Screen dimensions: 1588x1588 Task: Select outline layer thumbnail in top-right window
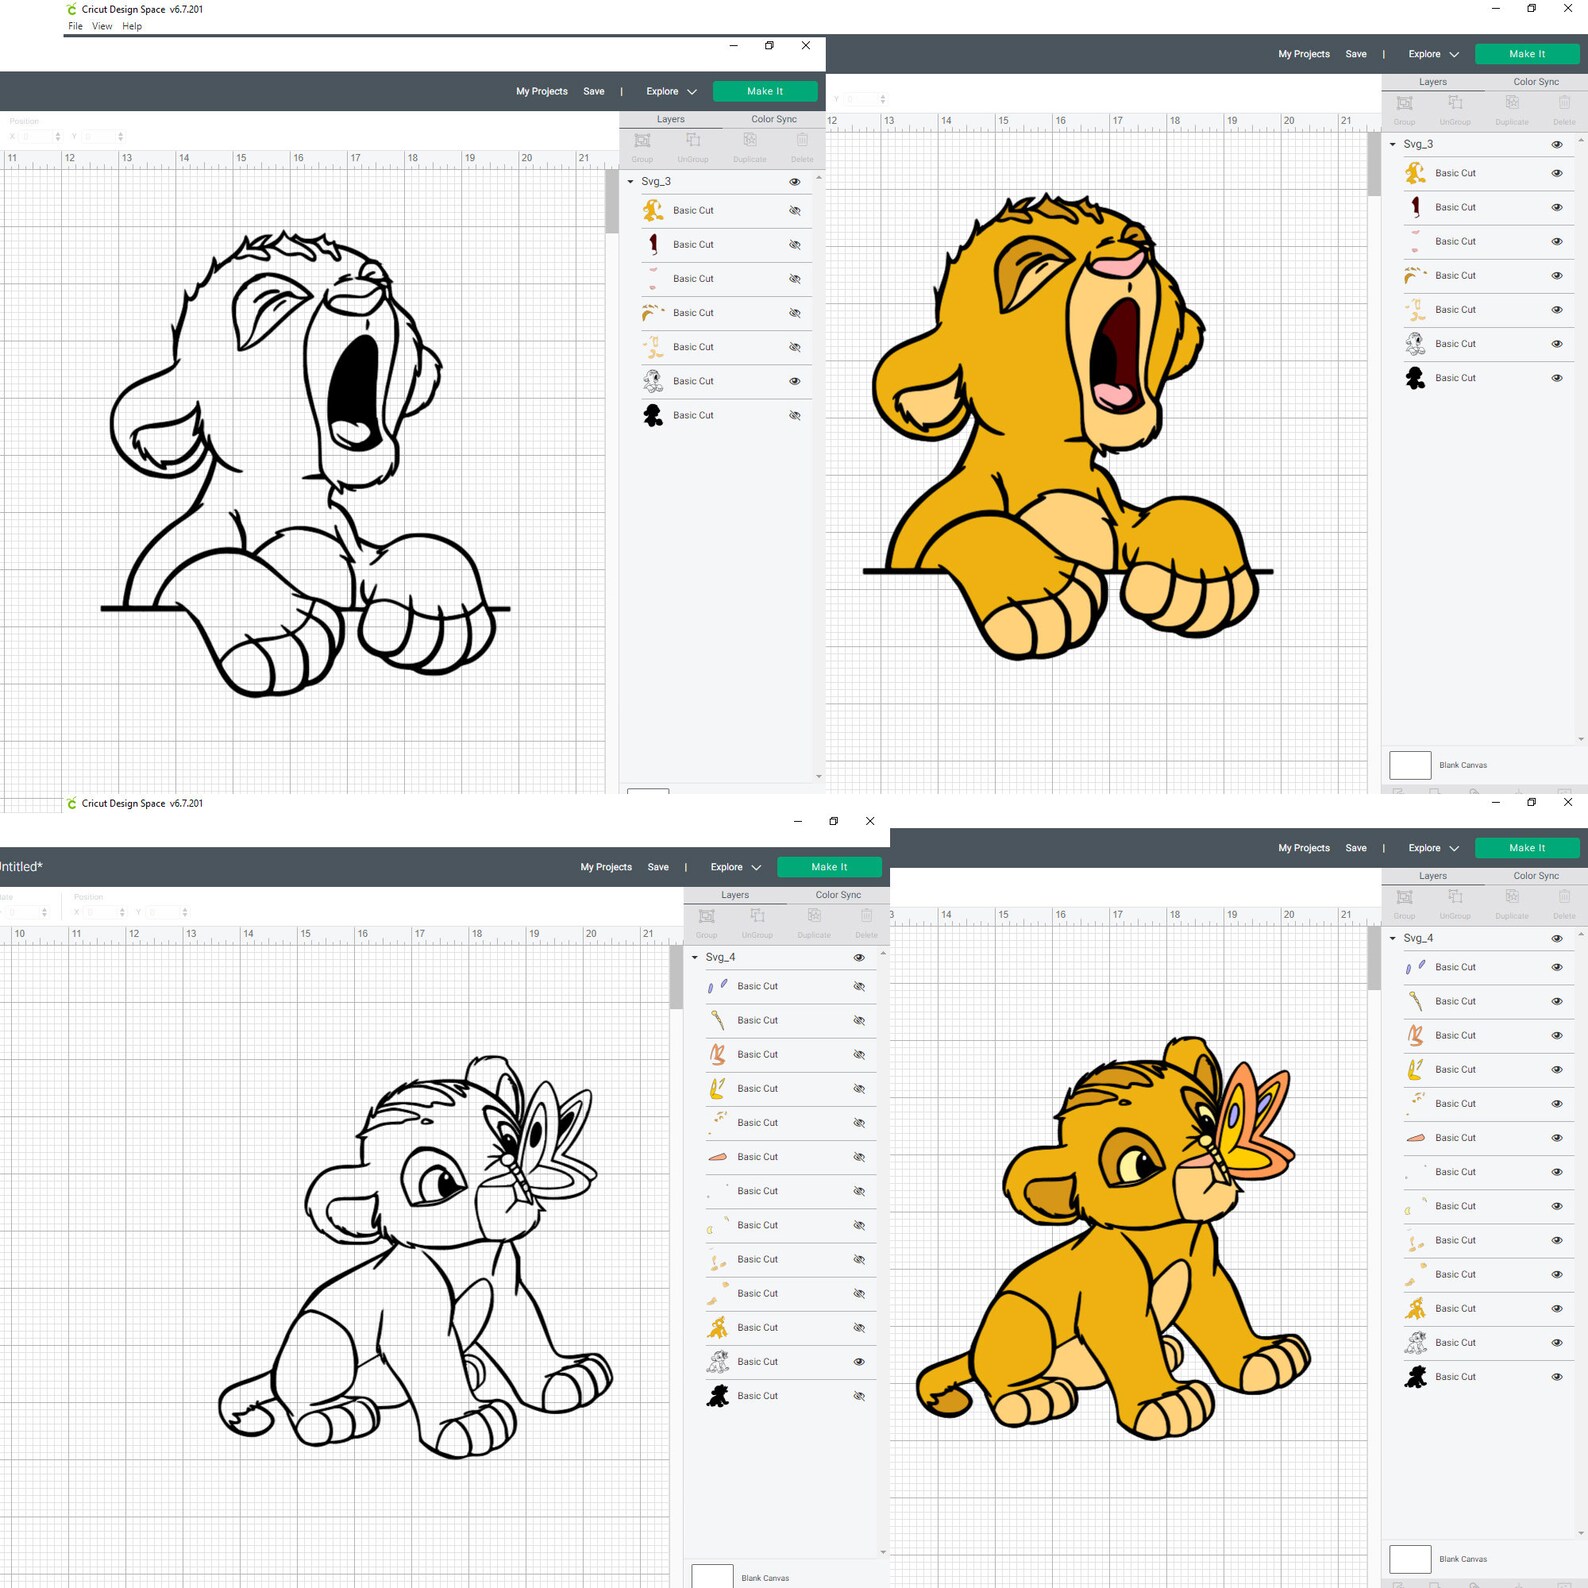1415,344
